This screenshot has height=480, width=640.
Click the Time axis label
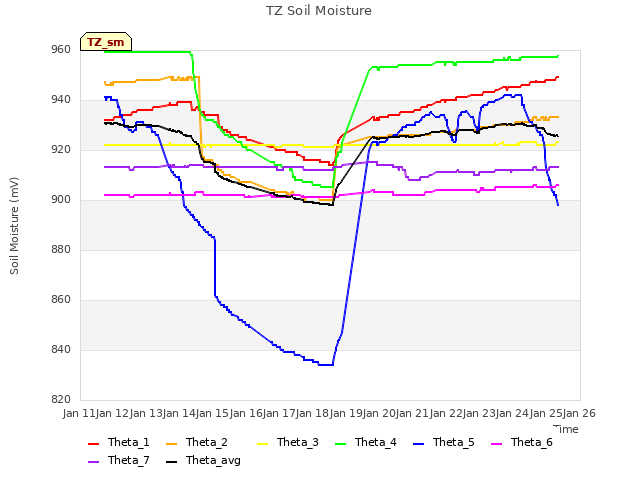pos(566,429)
